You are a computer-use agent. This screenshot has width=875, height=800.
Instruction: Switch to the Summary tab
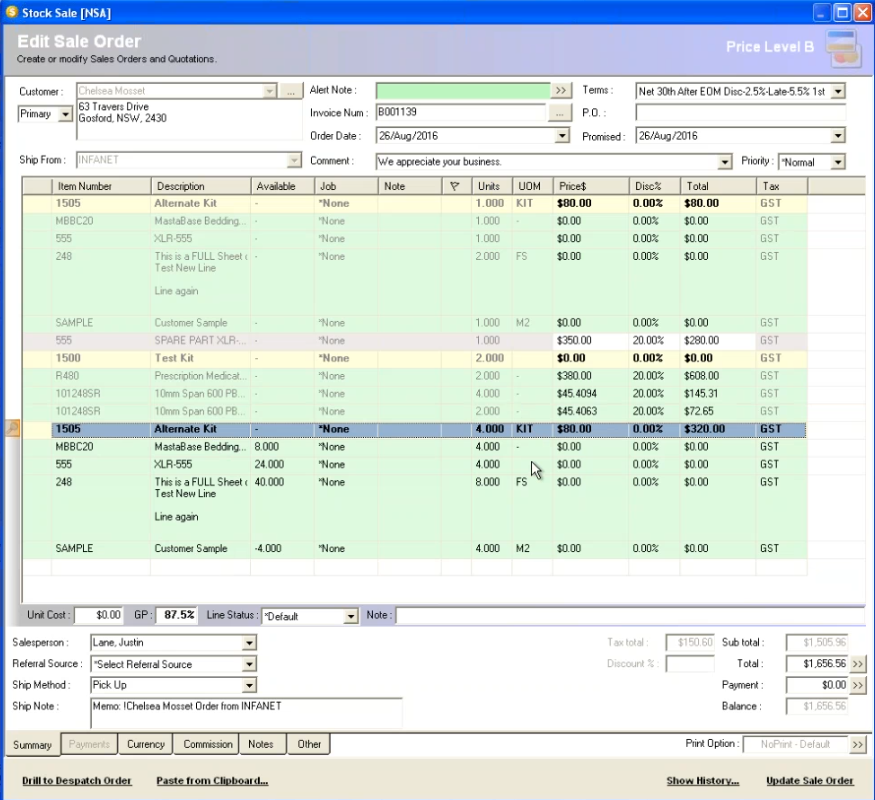[x=32, y=745]
